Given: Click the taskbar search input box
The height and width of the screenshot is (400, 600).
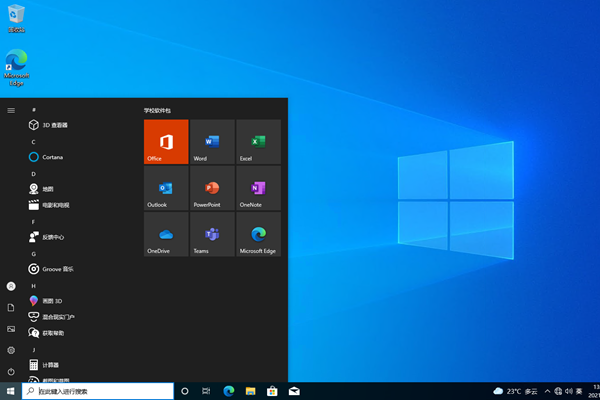Looking at the screenshot, I should 98,391.
